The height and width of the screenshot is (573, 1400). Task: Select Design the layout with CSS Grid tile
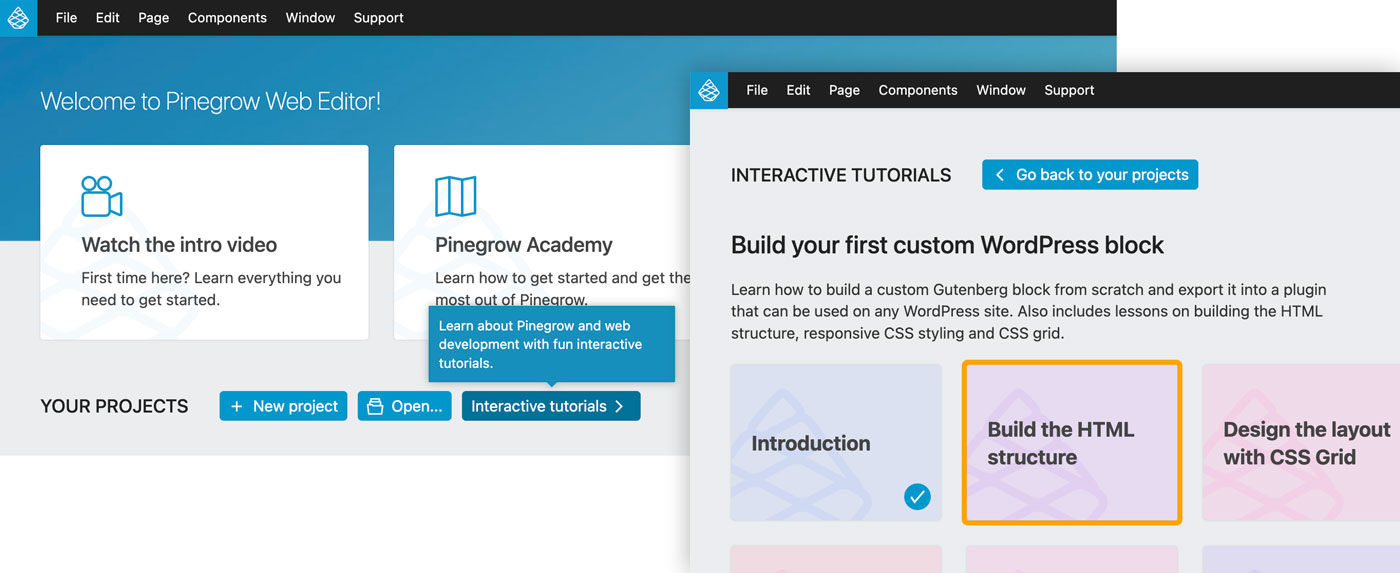coord(1301,442)
